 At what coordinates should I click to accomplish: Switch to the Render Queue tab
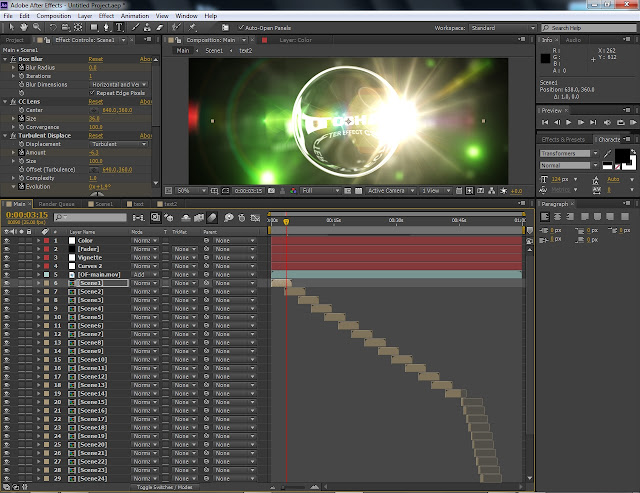click(56, 204)
